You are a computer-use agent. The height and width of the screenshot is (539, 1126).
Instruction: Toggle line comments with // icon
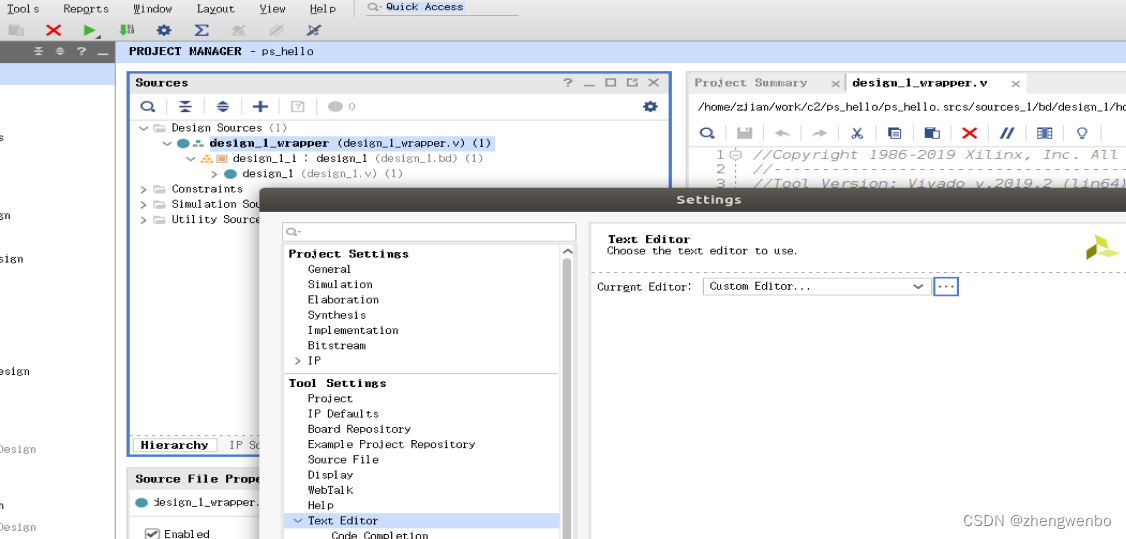coord(1007,133)
